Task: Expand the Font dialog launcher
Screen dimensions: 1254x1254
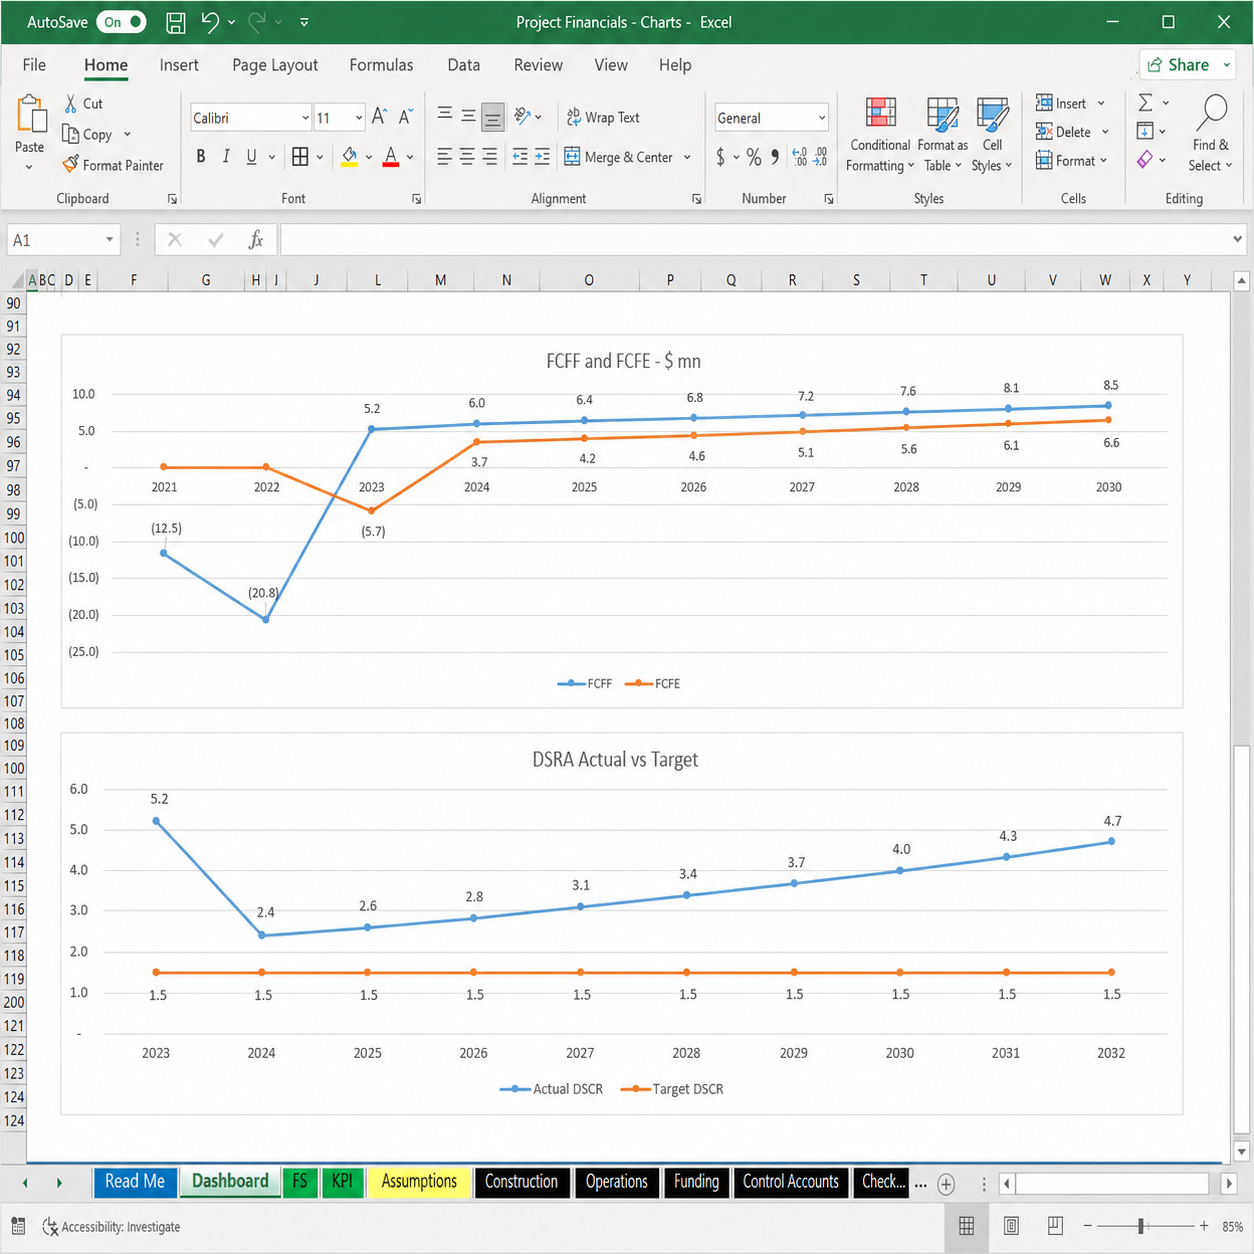Action: click(x=417, y=199)
